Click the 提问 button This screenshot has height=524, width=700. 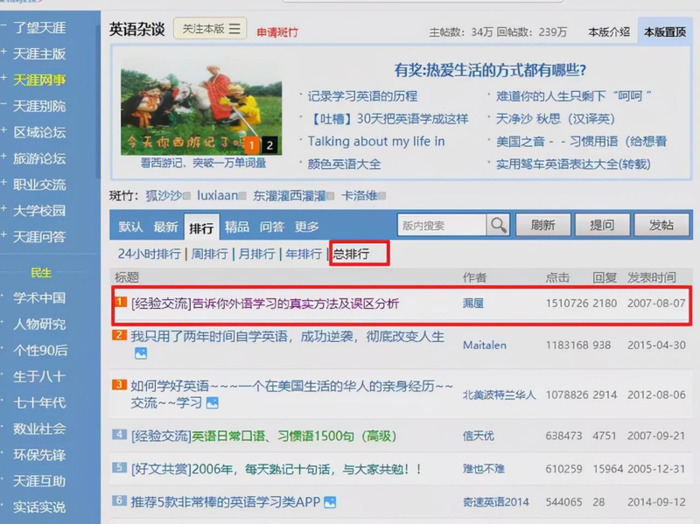[602, 225]
